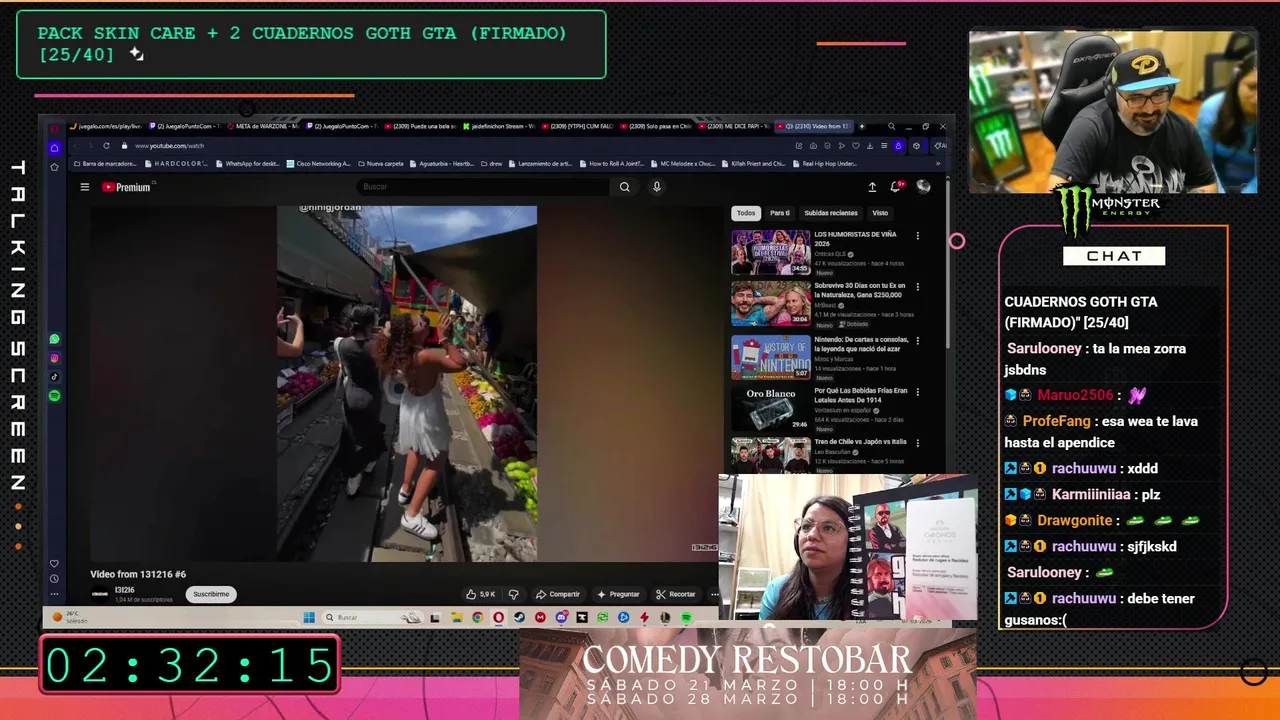The width and height of the screenshot is (1280, 720).
Task: Open Steam from the taskbar
Action: point(519,617)
